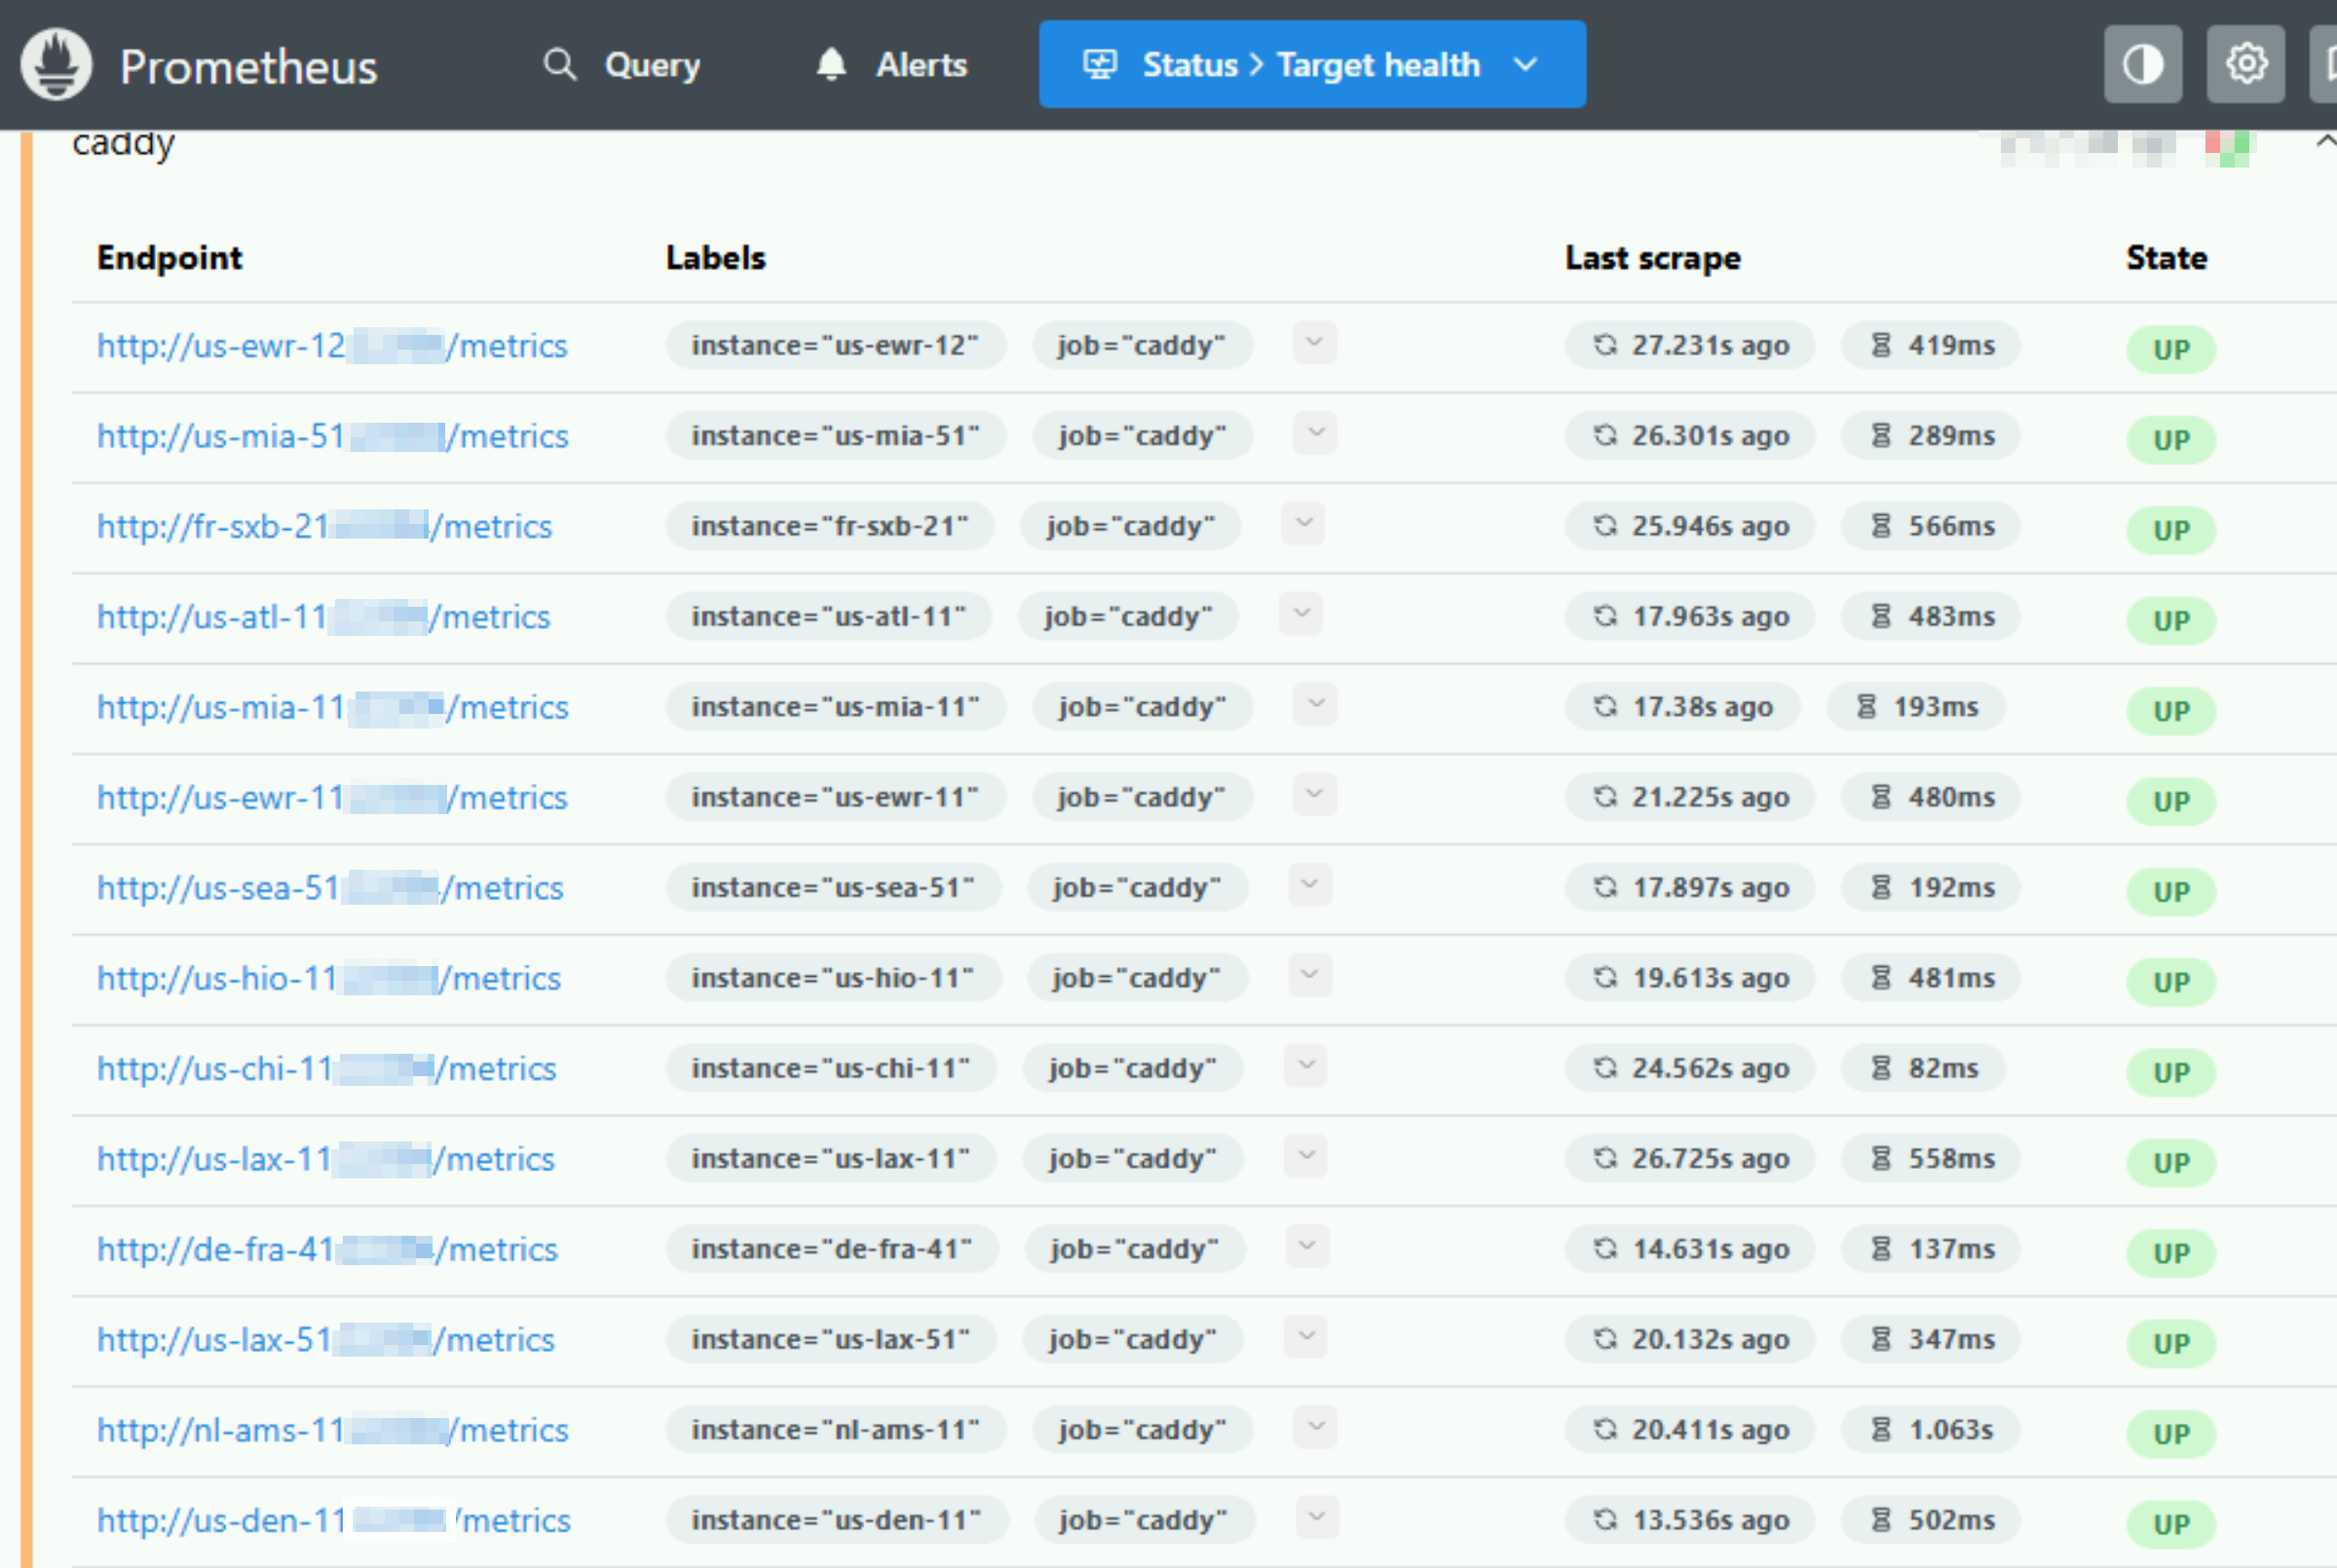Screen dimensions: 2337x1568
Task: Click the caddy job pool title
Action: [124, 144]
